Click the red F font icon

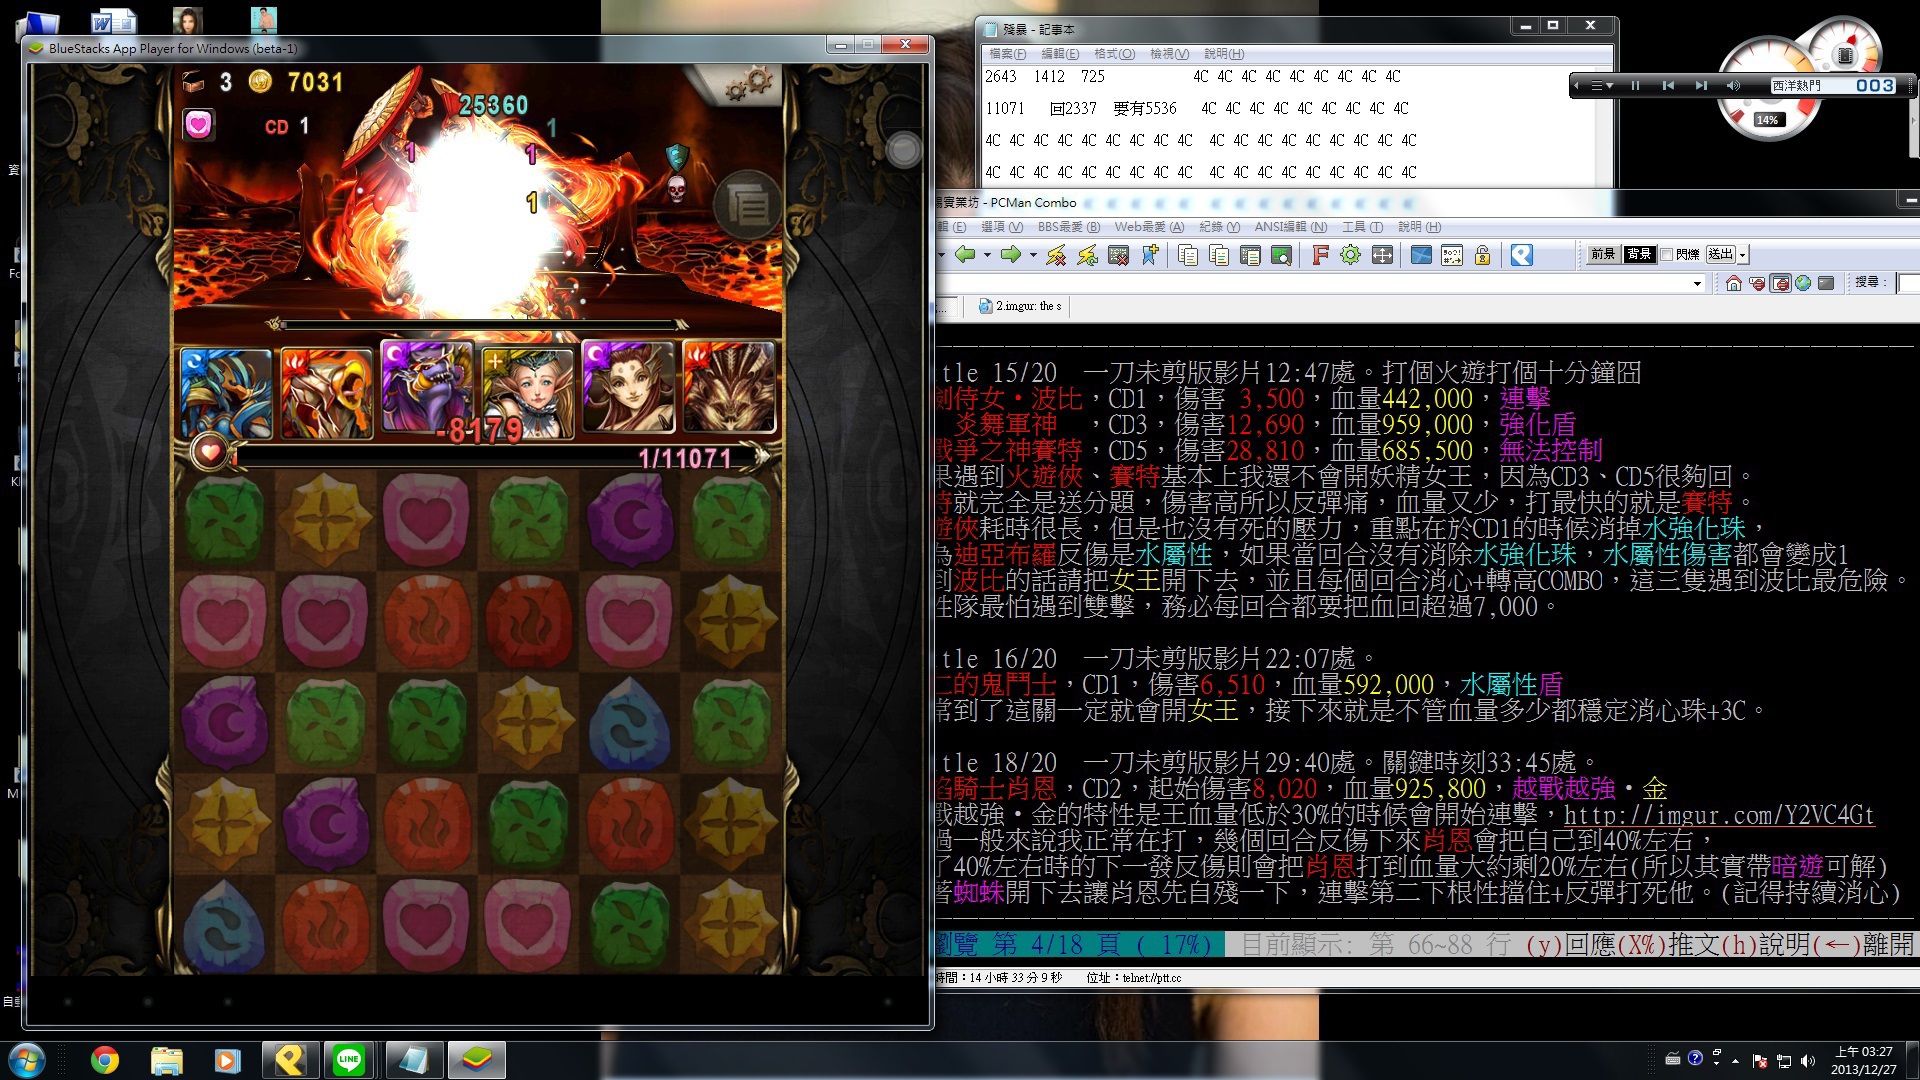pyautogui.click(x=1319, y=255)
